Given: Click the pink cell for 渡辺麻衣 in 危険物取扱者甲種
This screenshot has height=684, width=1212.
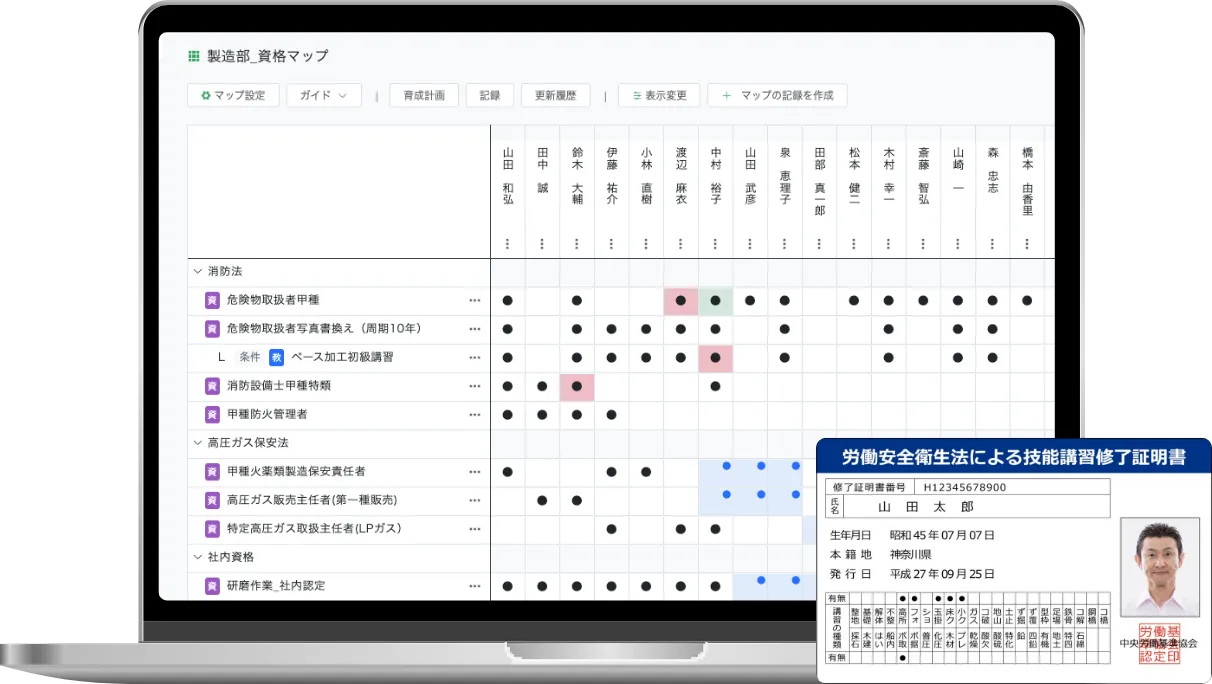Looking at the screenshot, I should click(681, 300).
